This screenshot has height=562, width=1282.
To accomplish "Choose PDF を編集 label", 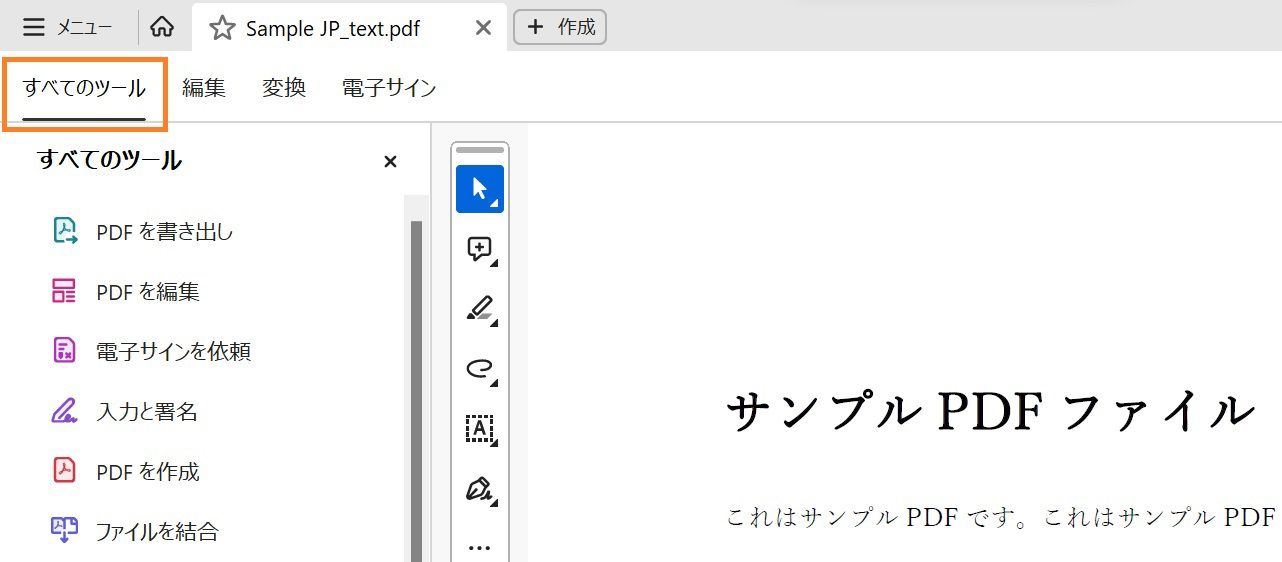I will (148, 292).
